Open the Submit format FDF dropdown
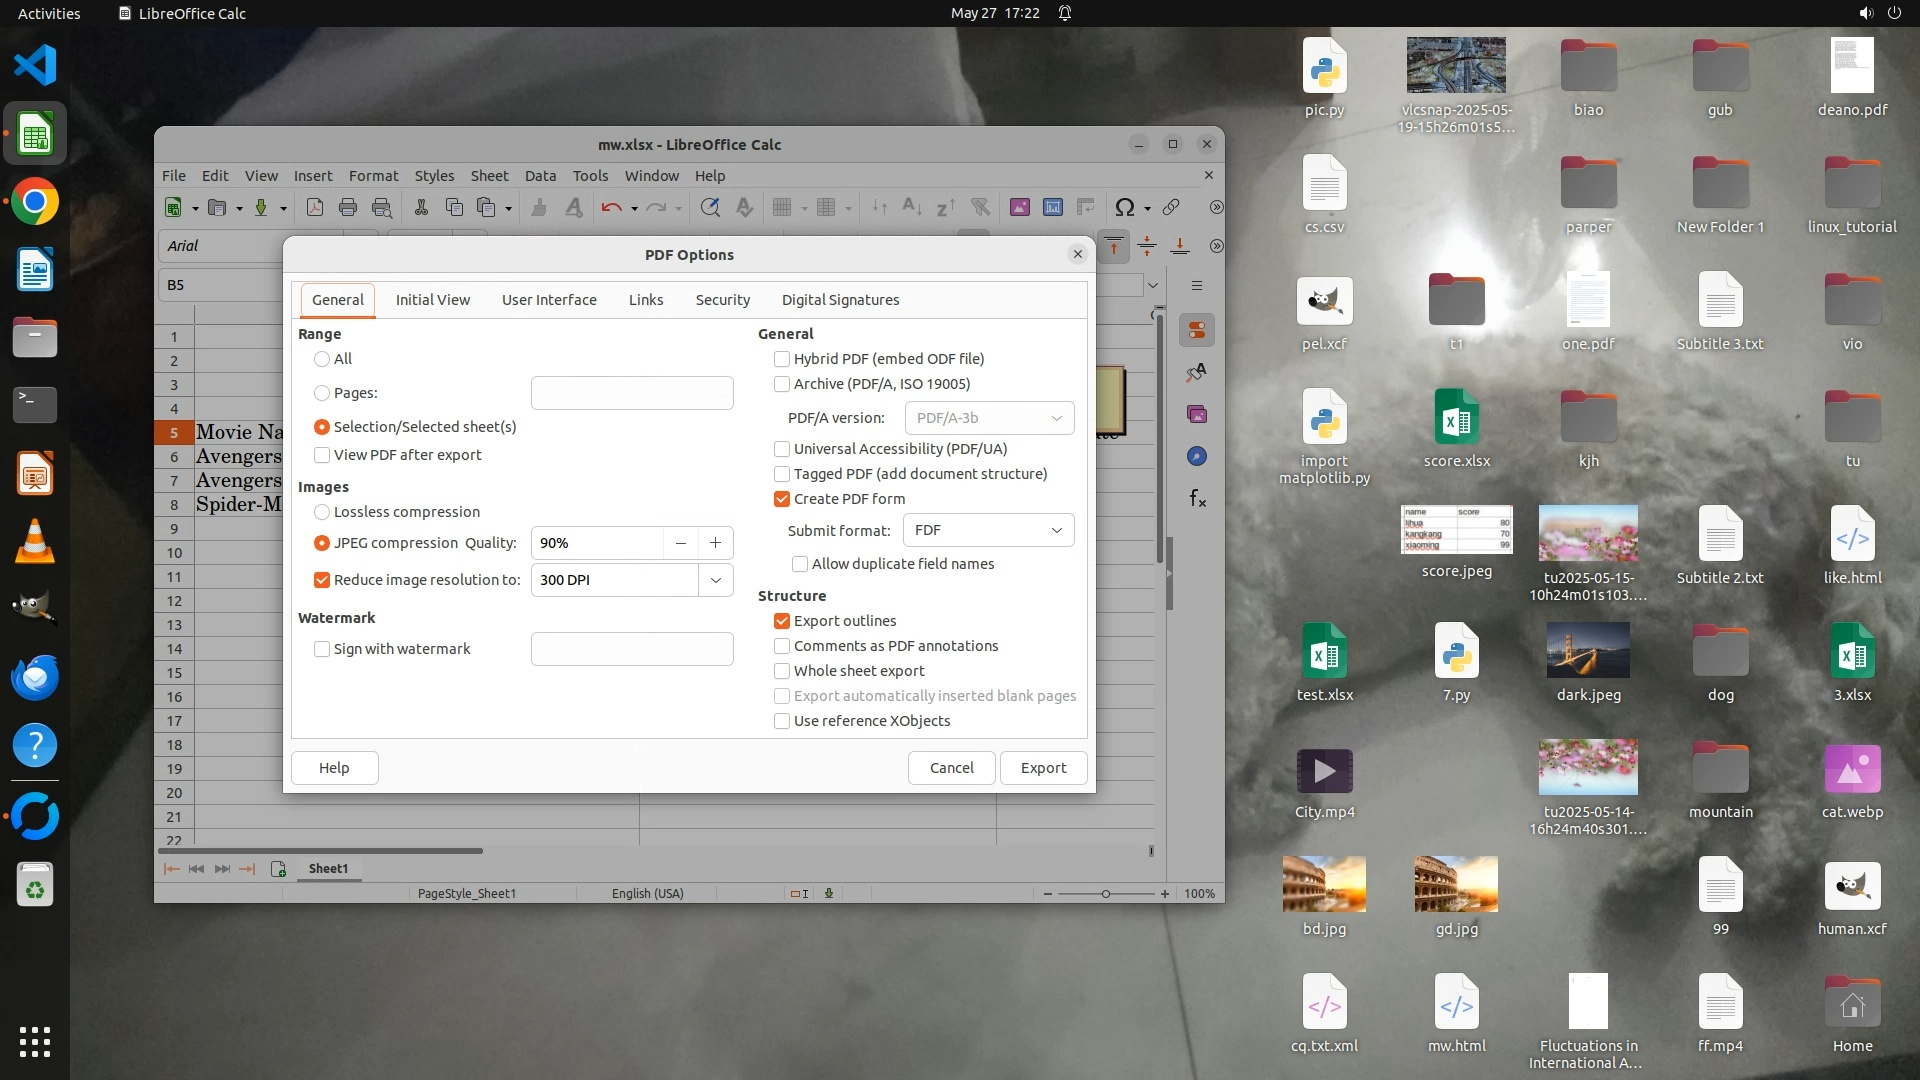 988,530
